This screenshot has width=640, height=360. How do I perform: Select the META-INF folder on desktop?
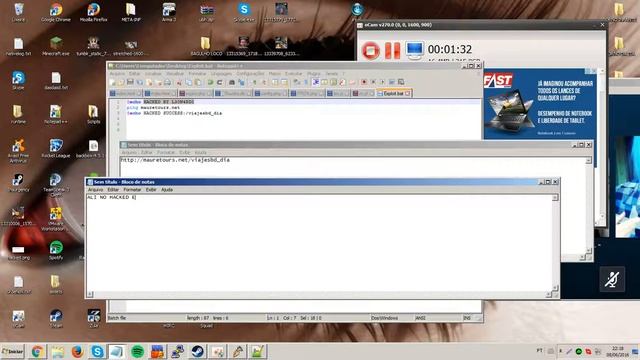coord(131,12)
